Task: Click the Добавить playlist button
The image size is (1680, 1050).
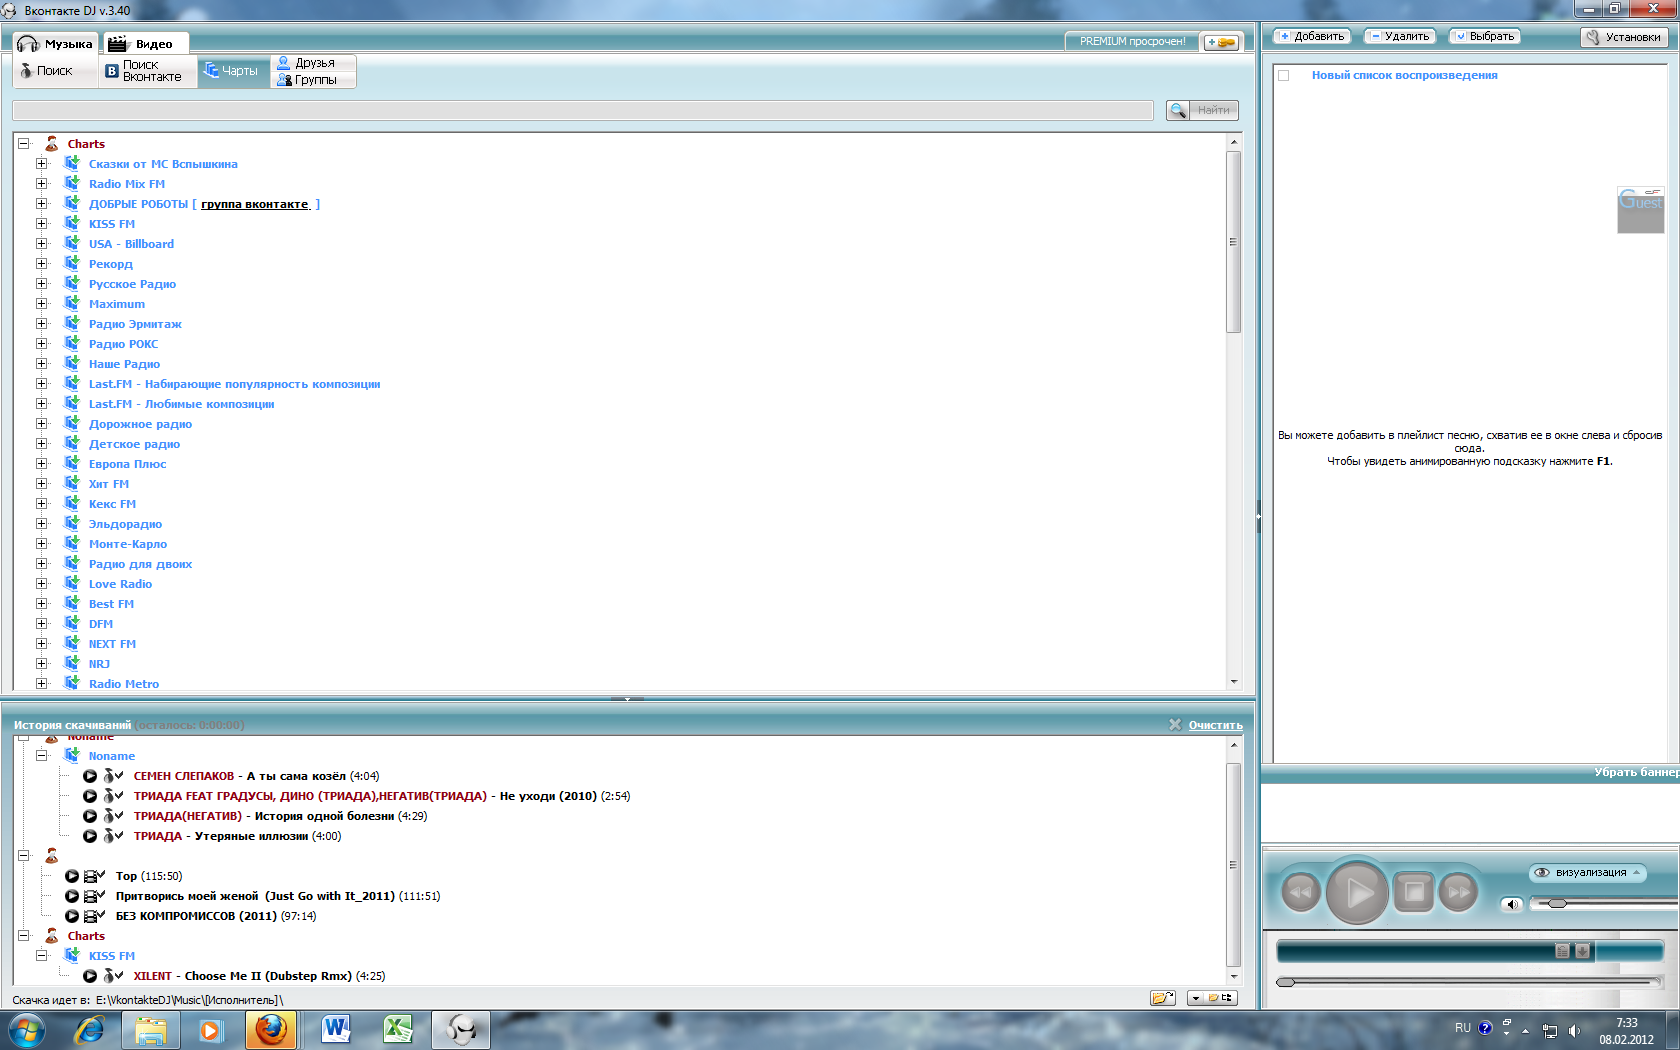Action: pos(1311,37)
